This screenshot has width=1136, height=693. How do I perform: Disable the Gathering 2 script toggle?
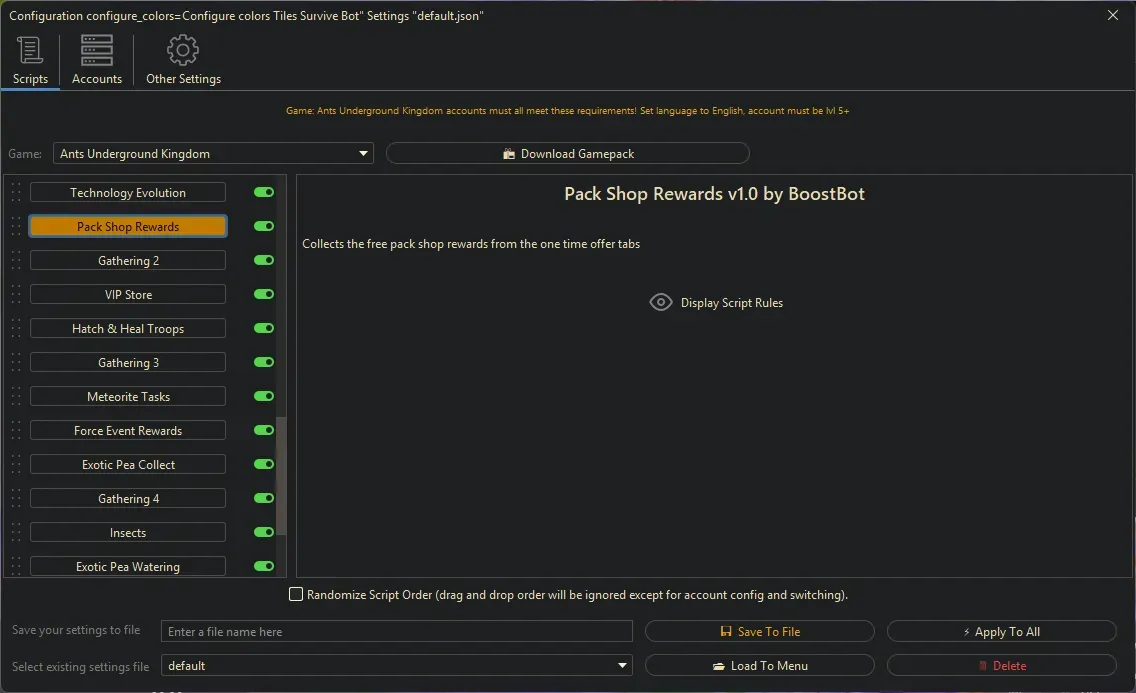[x=263, y=260]
